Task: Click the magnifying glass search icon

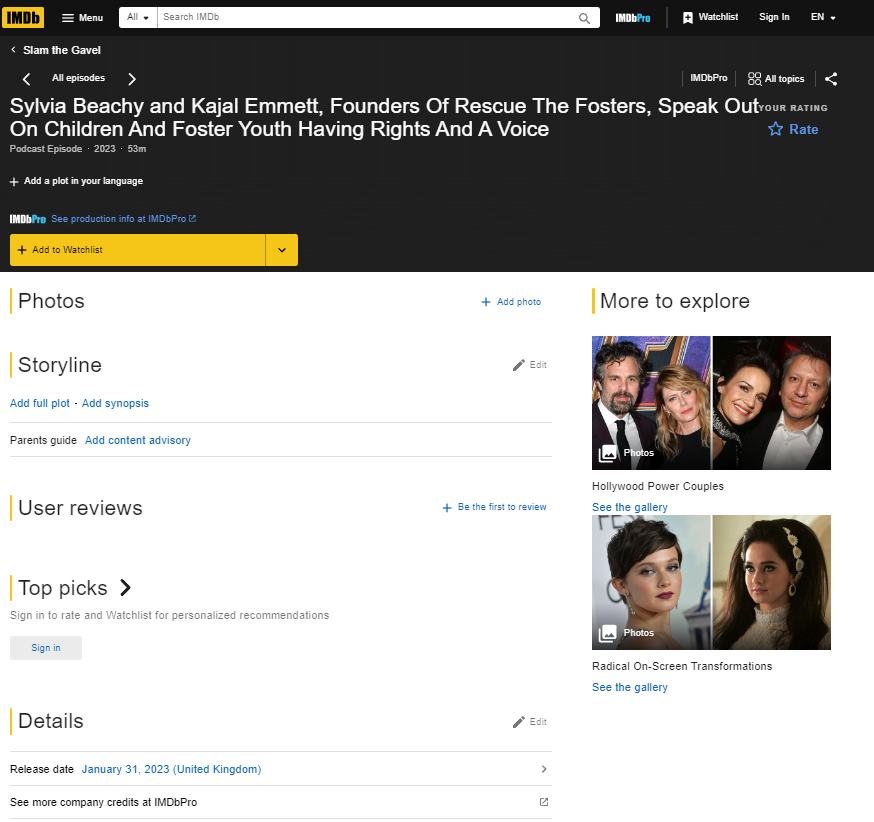Action: click(584, 18)
